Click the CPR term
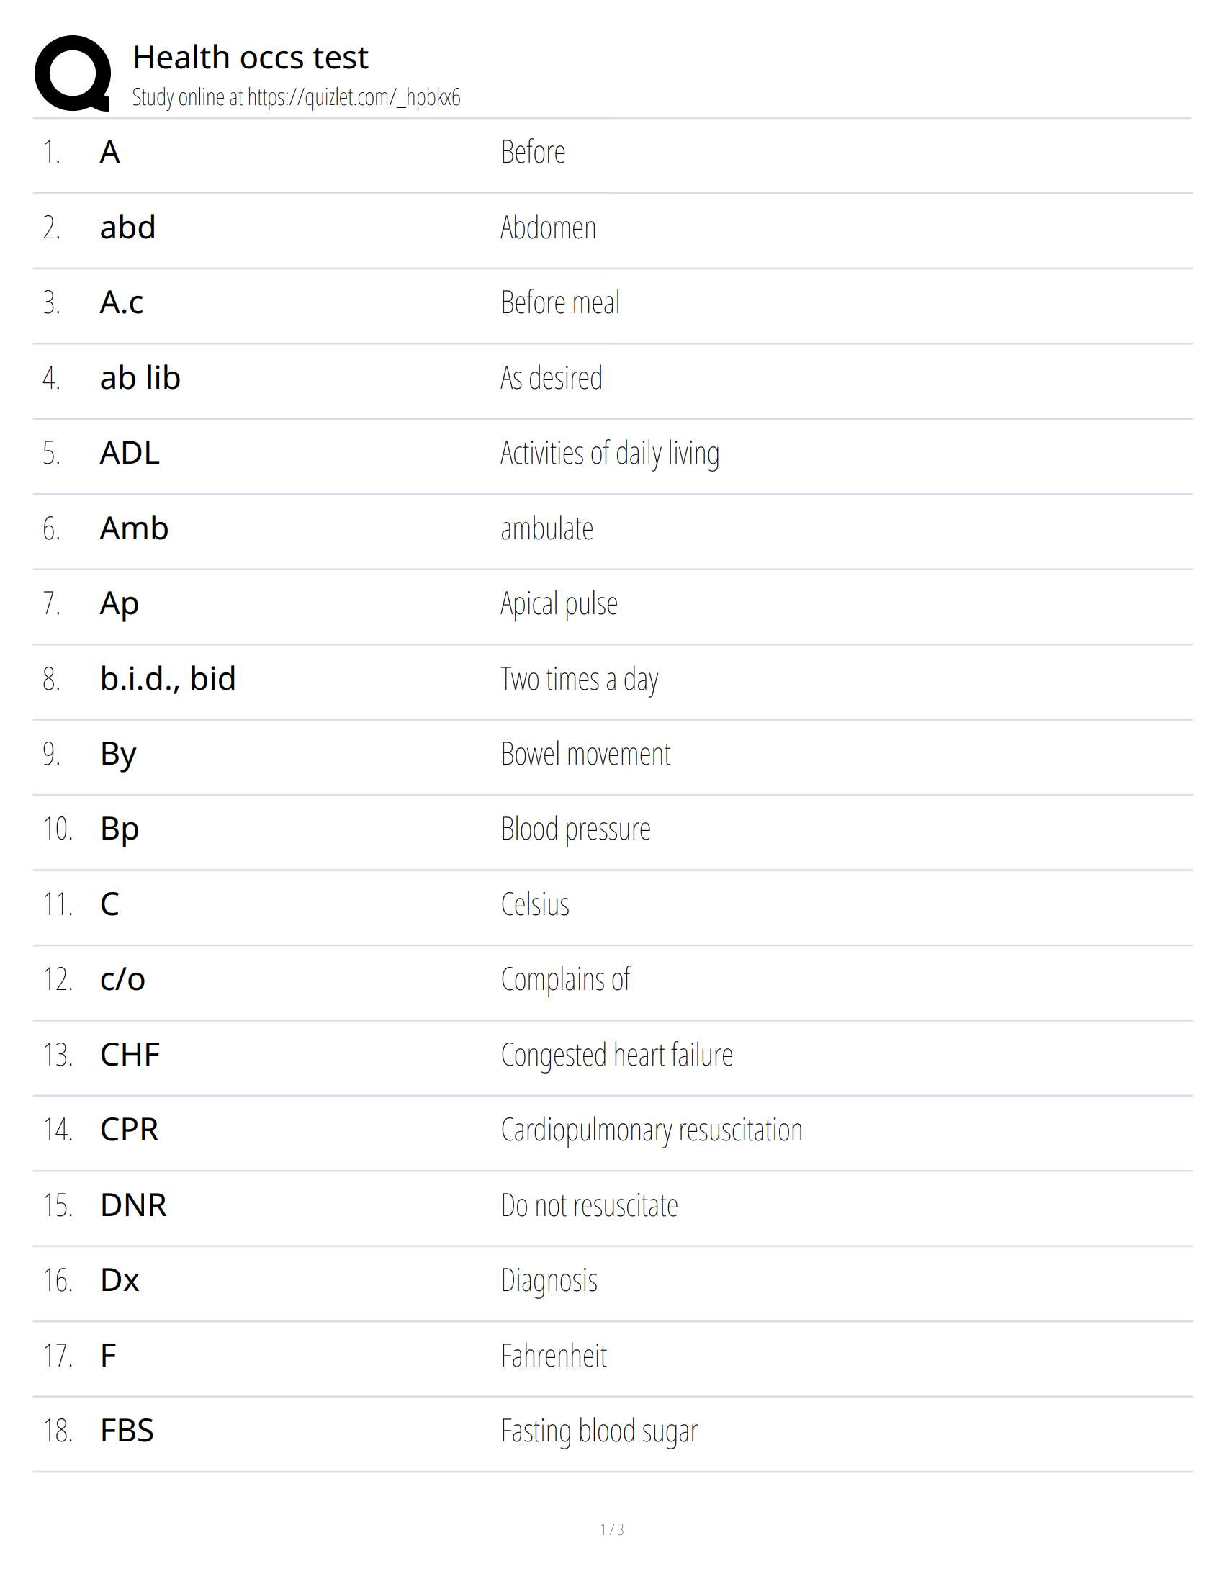Image resolution: width=1224 pixels, height=1584 pixels. pos(129,1130)
